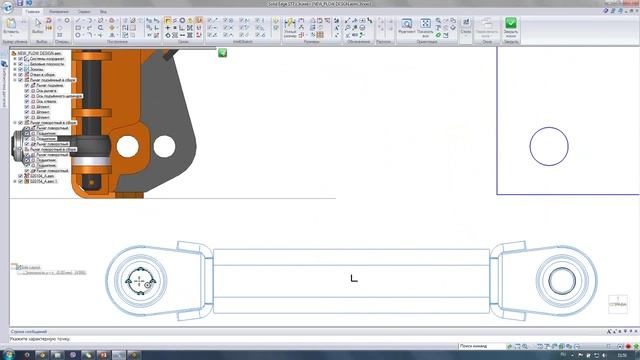
Task: Collapse the first Рычаг поворотный в сборе node
Action: point(15,123)
